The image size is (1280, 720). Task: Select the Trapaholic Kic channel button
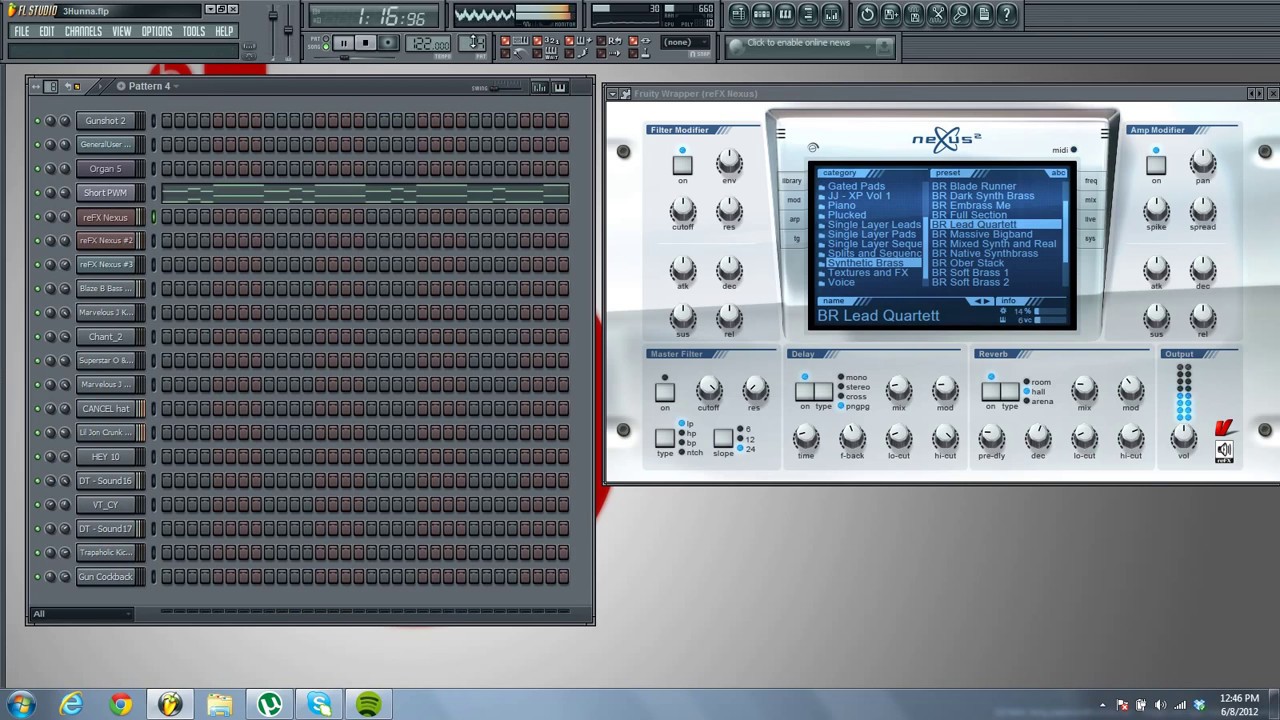click(x=105, y=553)
